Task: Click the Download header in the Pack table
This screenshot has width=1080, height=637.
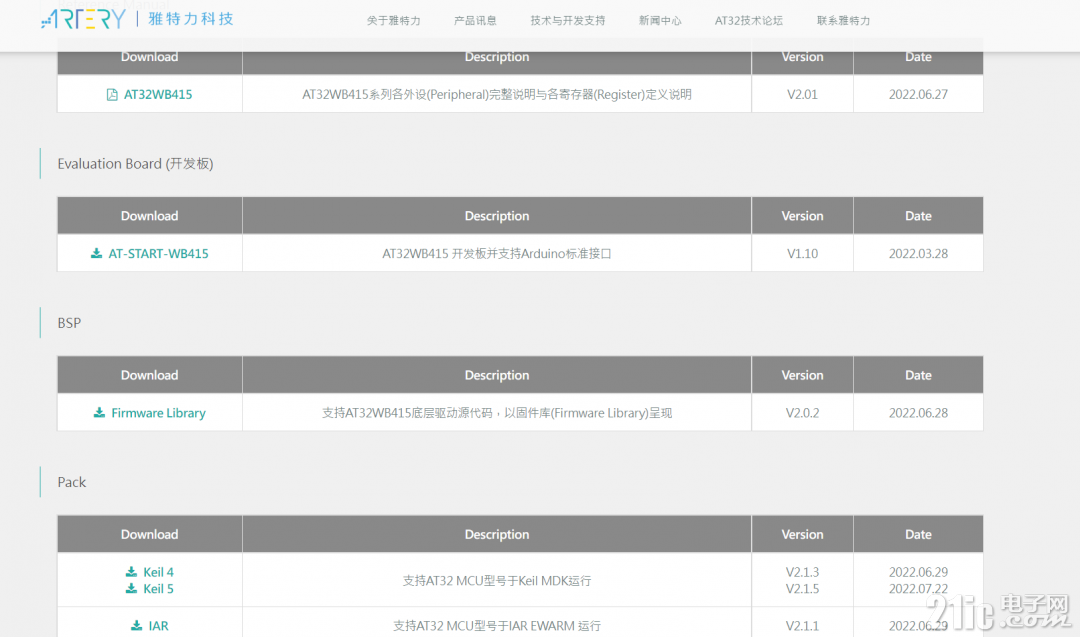Action: pos(149,534)
